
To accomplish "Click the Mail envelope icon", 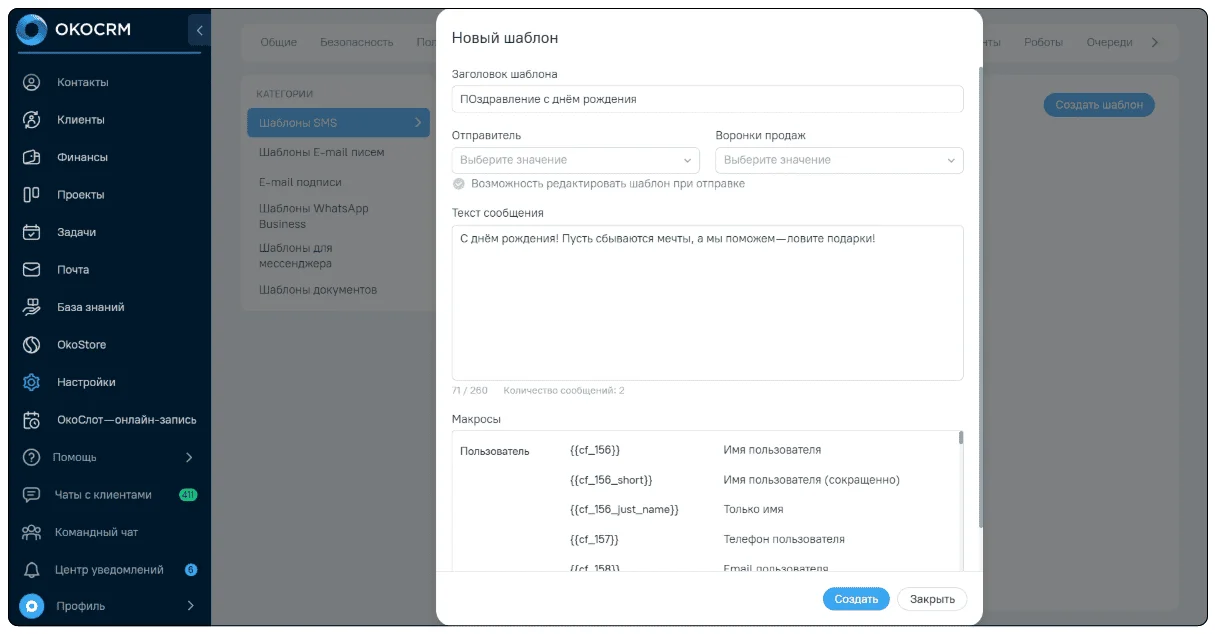I will tap(31, 270).
